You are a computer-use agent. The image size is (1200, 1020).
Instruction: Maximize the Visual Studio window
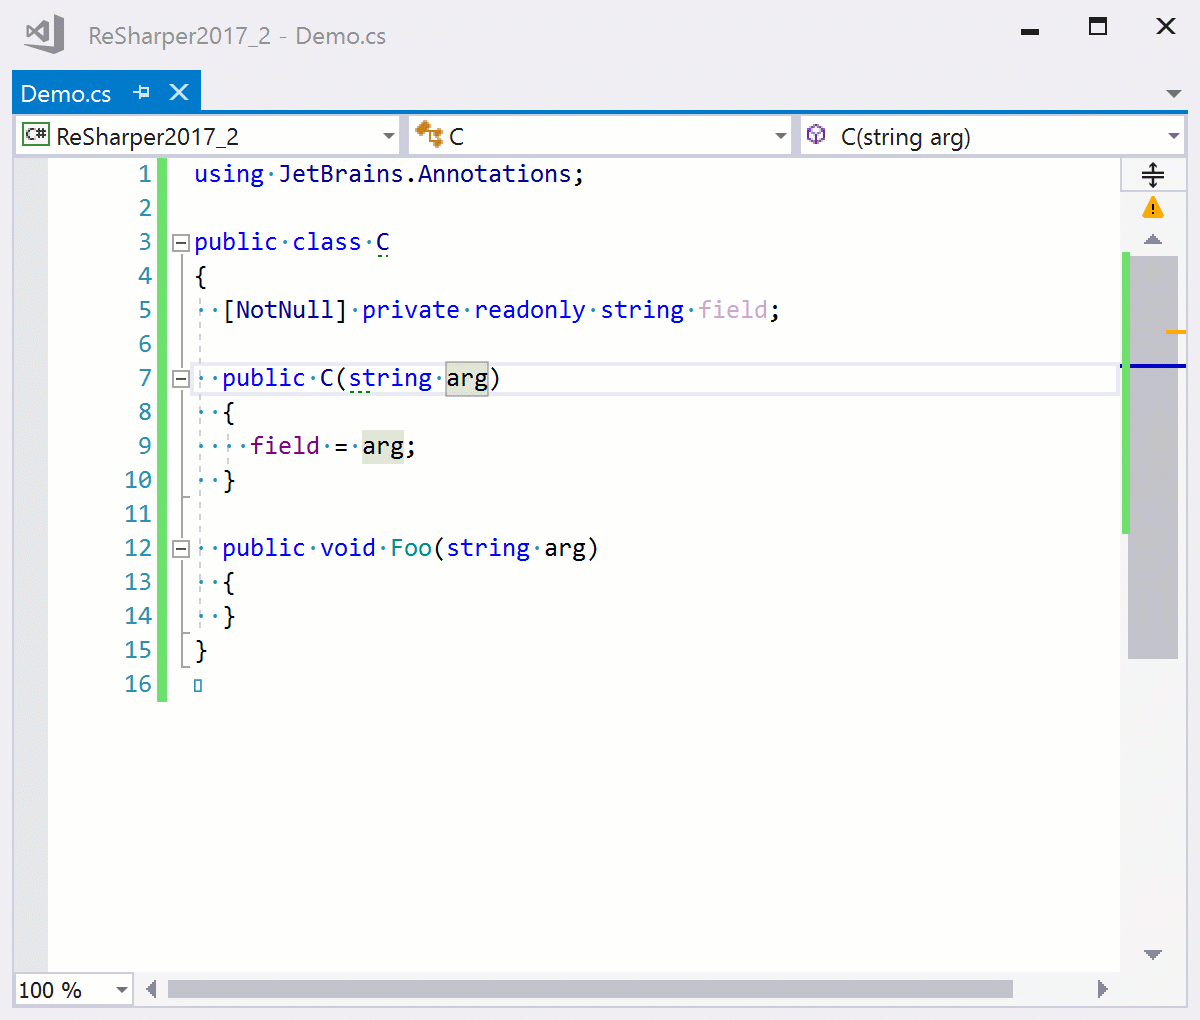coord(1098,27)
